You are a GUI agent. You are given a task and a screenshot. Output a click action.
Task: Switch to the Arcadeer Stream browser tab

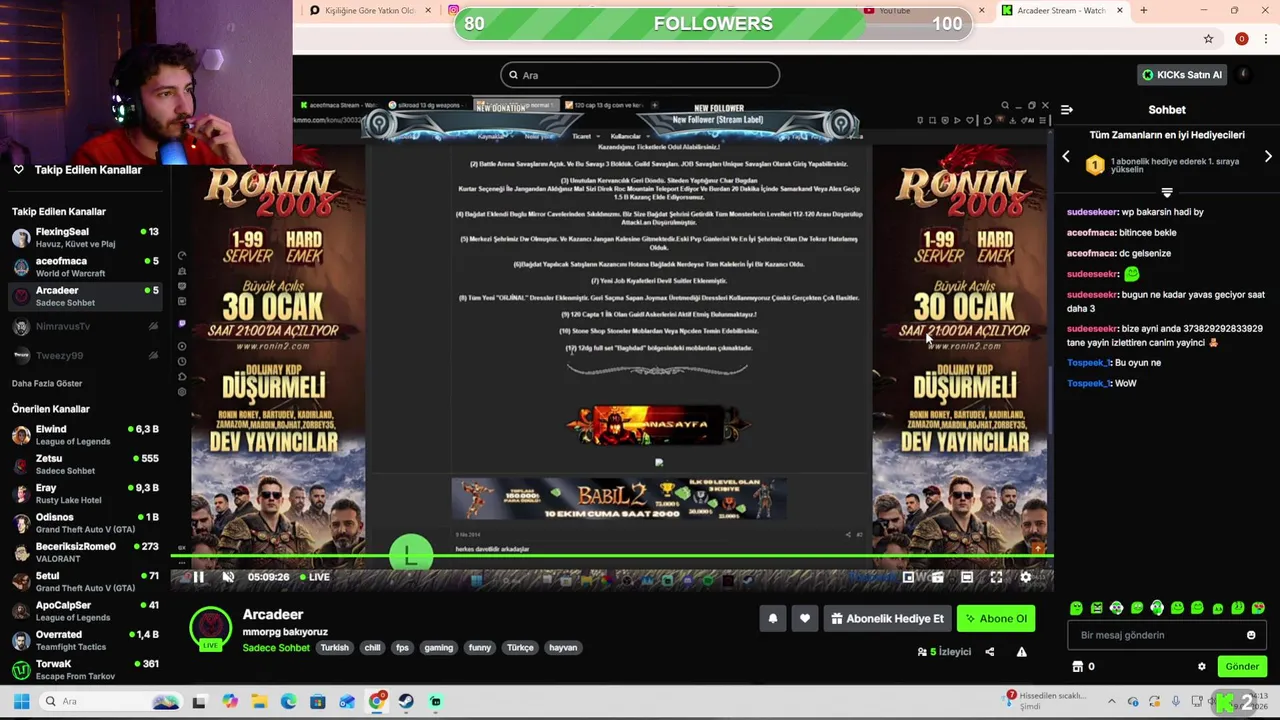[x=1061, y=11]
